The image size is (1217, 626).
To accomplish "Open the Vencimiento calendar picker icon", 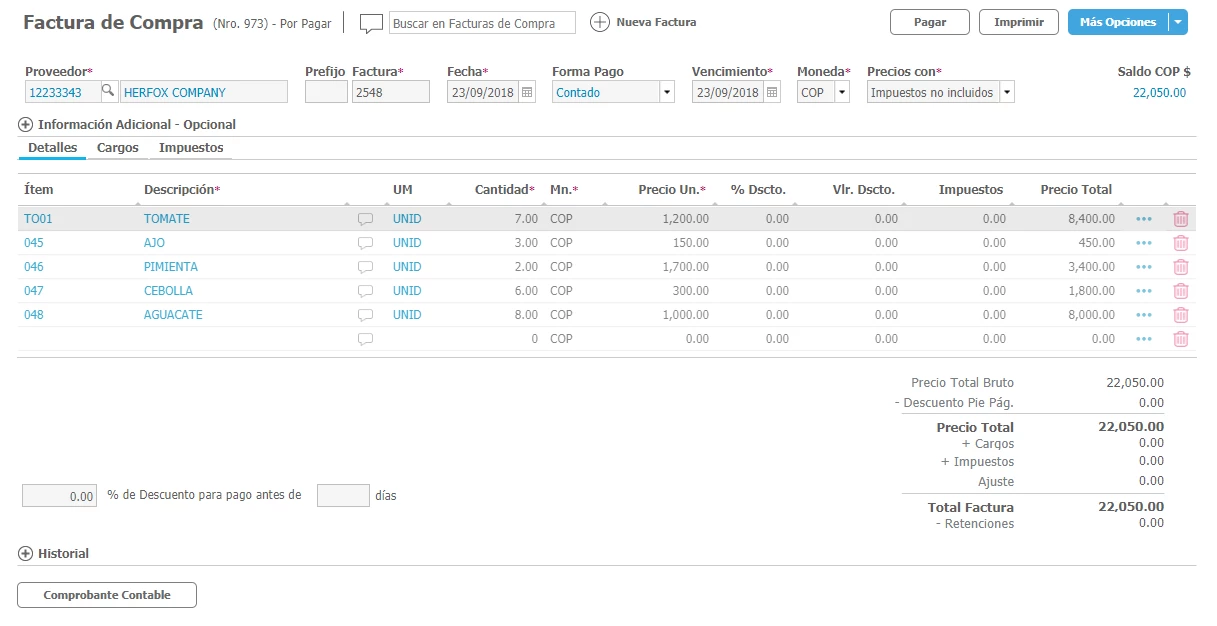I will point(772,92).
